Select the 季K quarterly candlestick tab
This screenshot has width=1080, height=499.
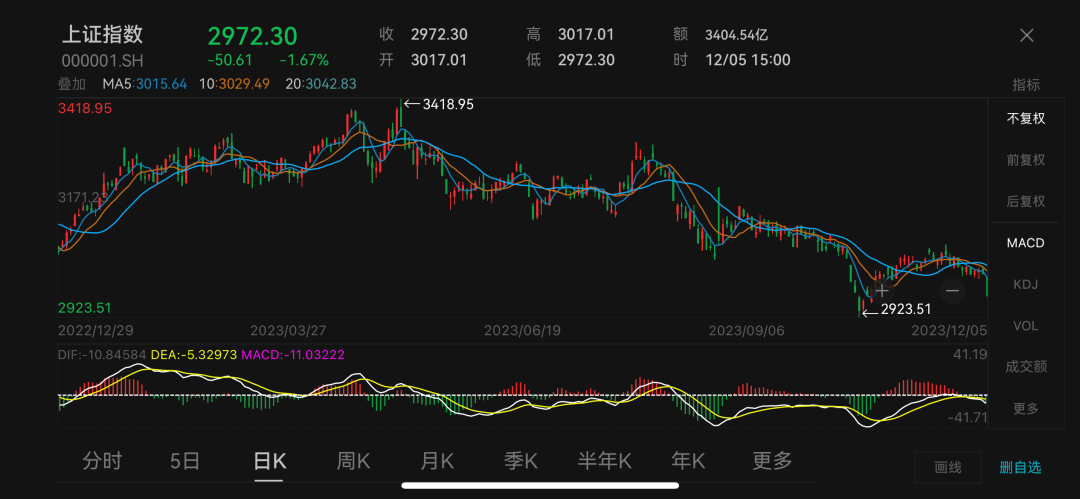point(521,460)
